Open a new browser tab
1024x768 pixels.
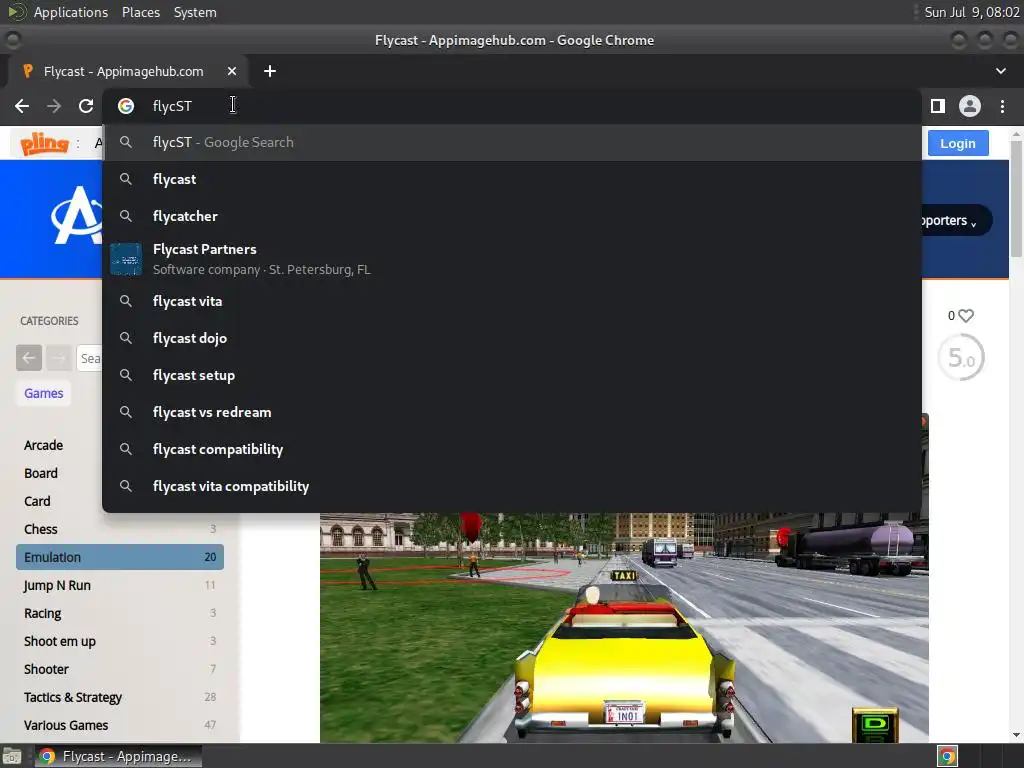tap(270, 71)
